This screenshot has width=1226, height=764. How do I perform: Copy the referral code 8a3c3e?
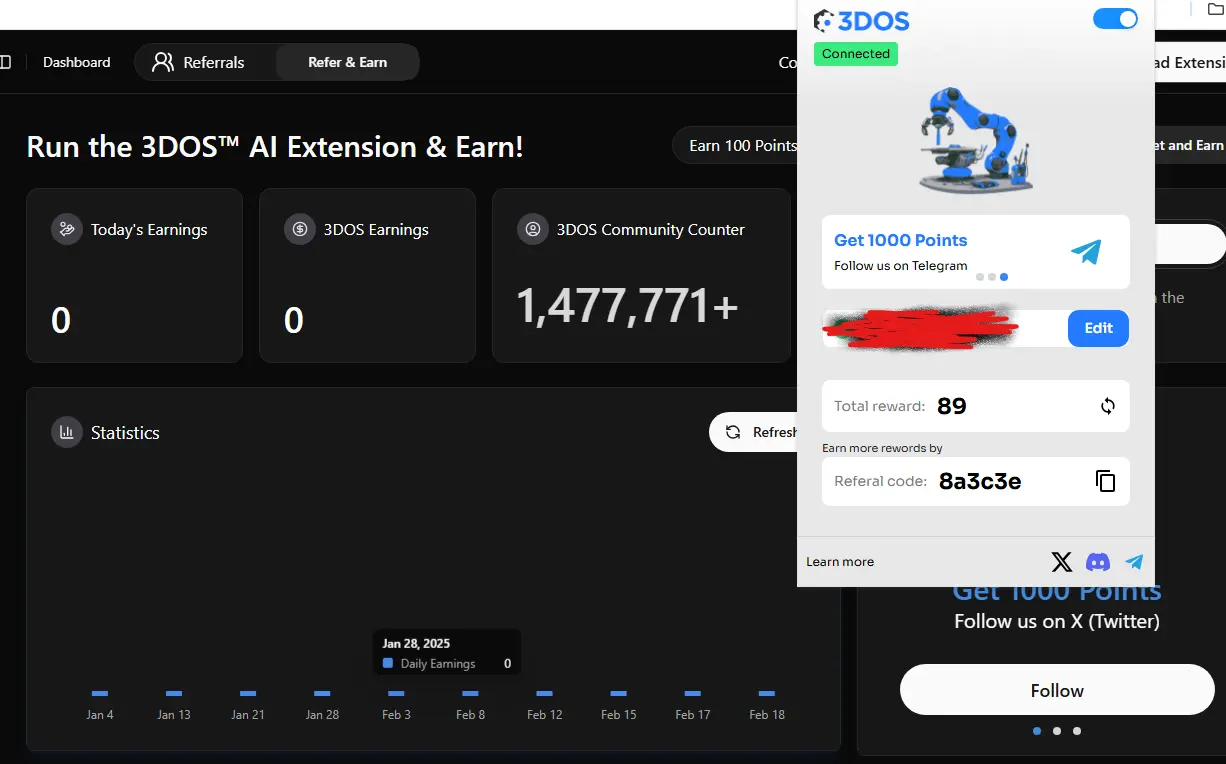(1105, 481)
